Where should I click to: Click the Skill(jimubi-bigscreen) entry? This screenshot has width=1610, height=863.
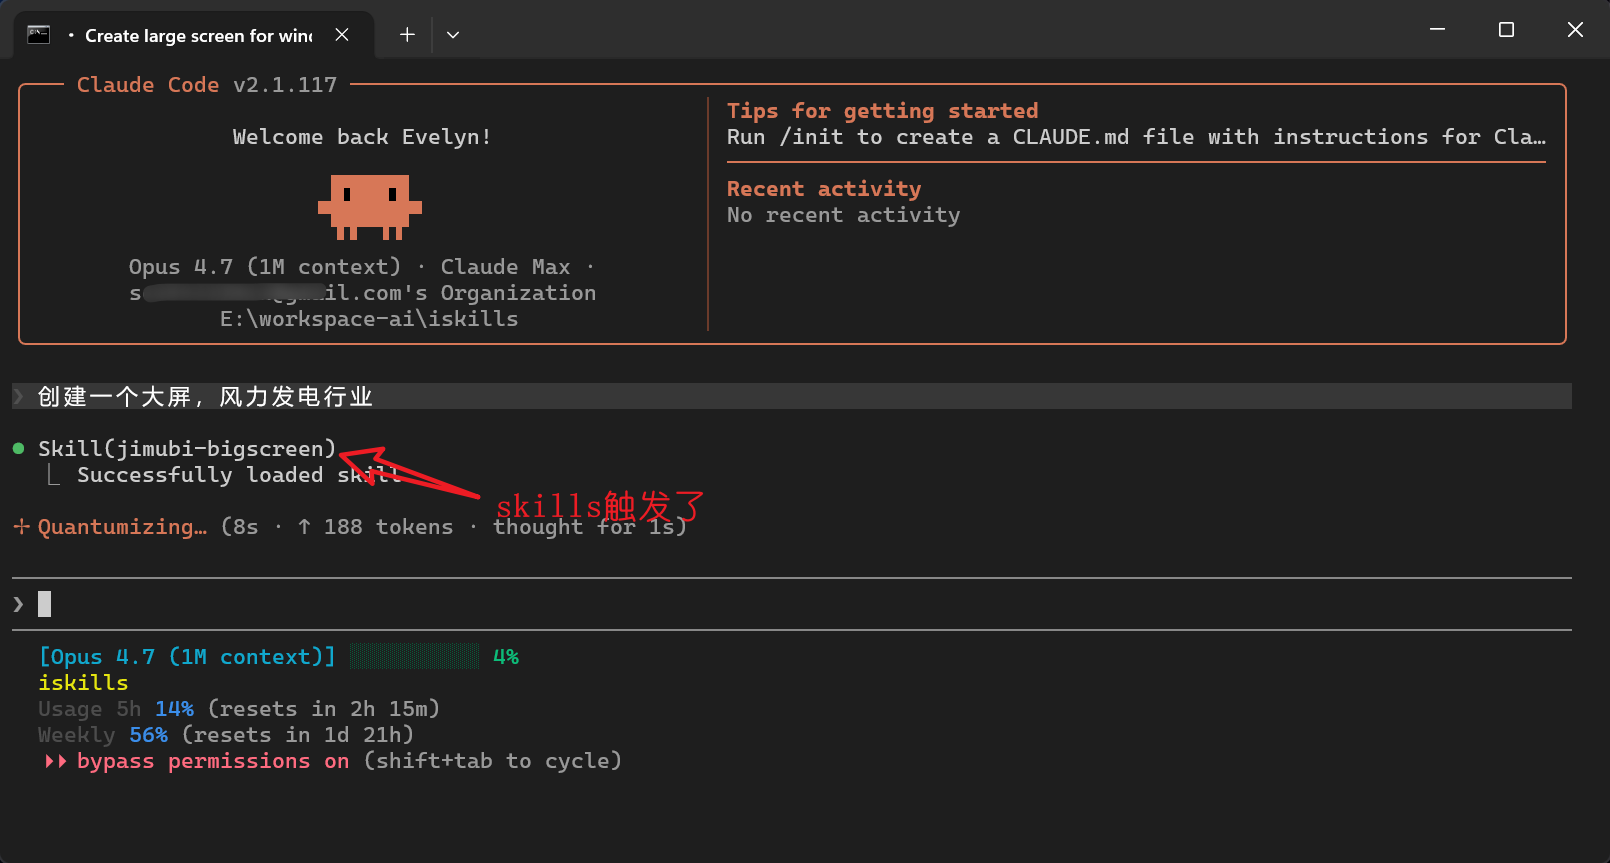point(186,449)
